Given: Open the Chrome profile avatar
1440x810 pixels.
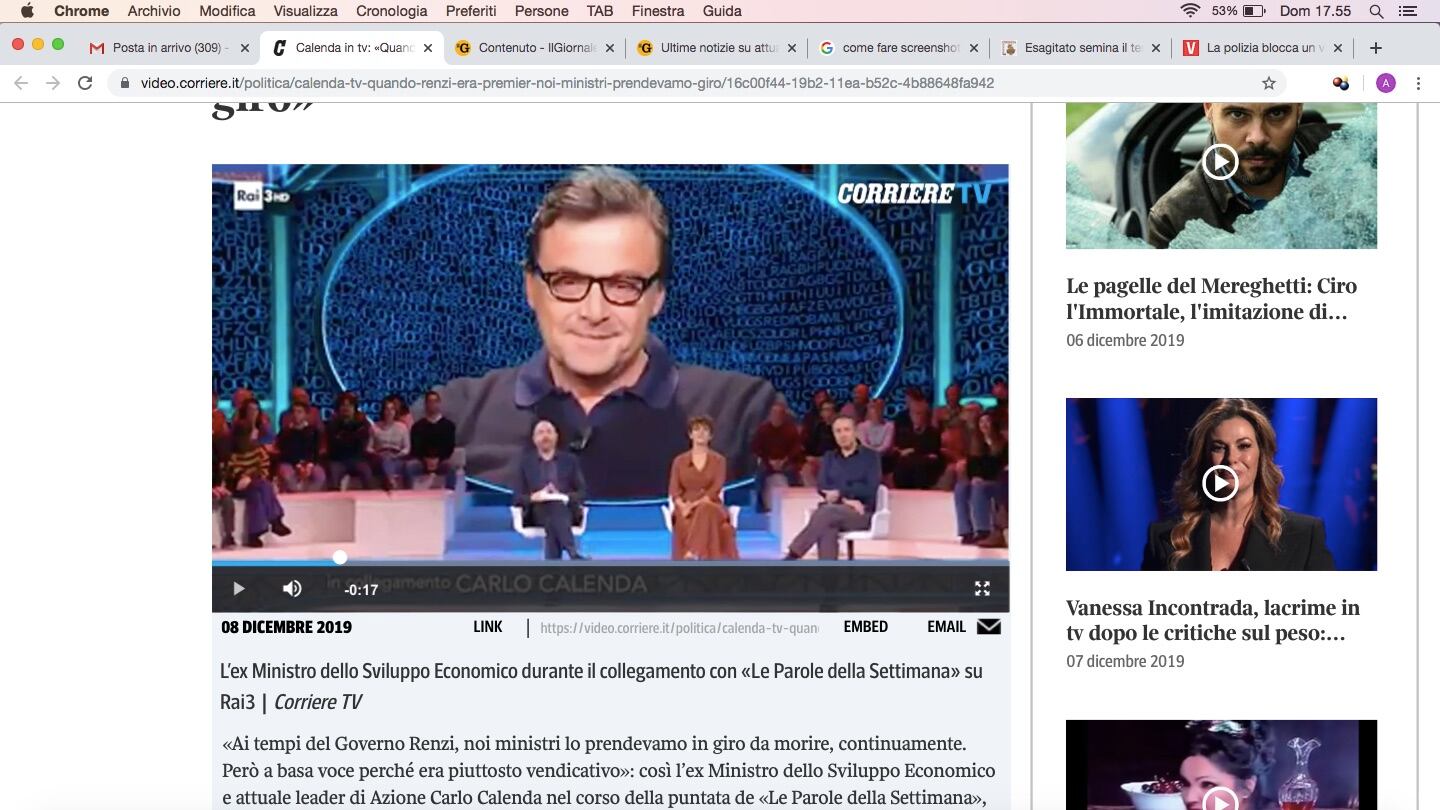Looking at the screenshot, I should pyautogui.click(x=1386, y=83).
